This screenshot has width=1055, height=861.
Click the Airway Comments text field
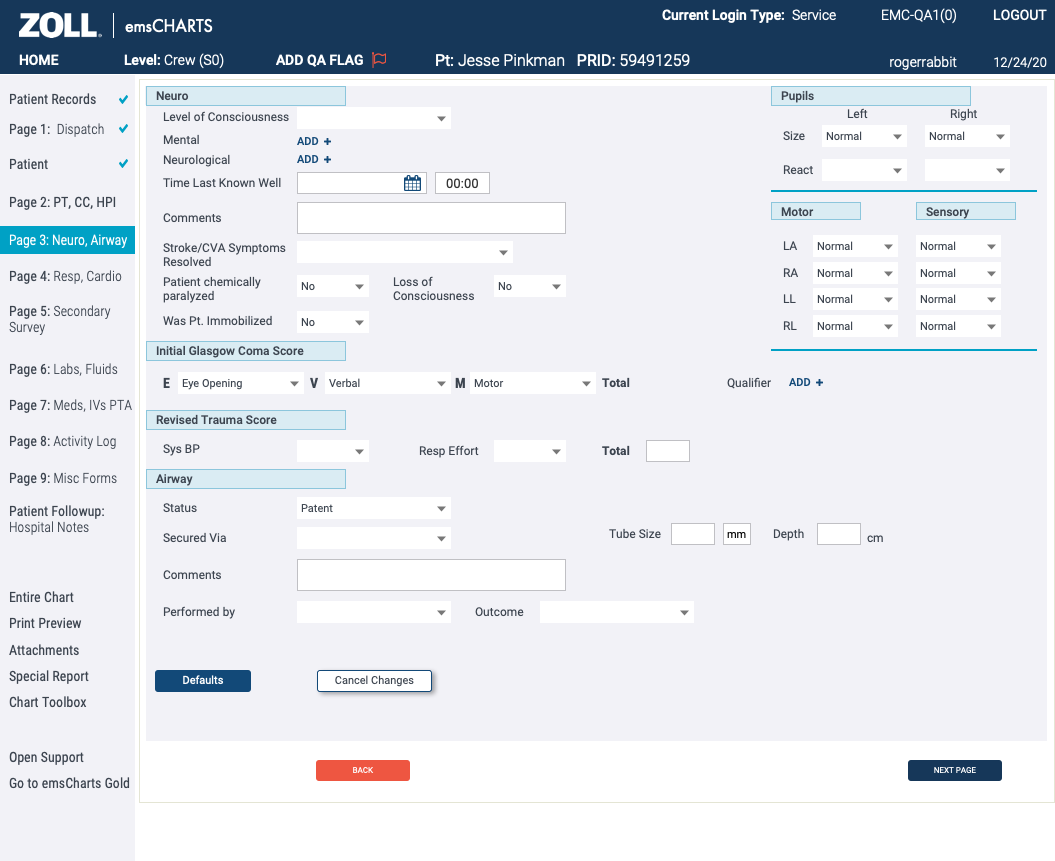click(x=431, y=575)
